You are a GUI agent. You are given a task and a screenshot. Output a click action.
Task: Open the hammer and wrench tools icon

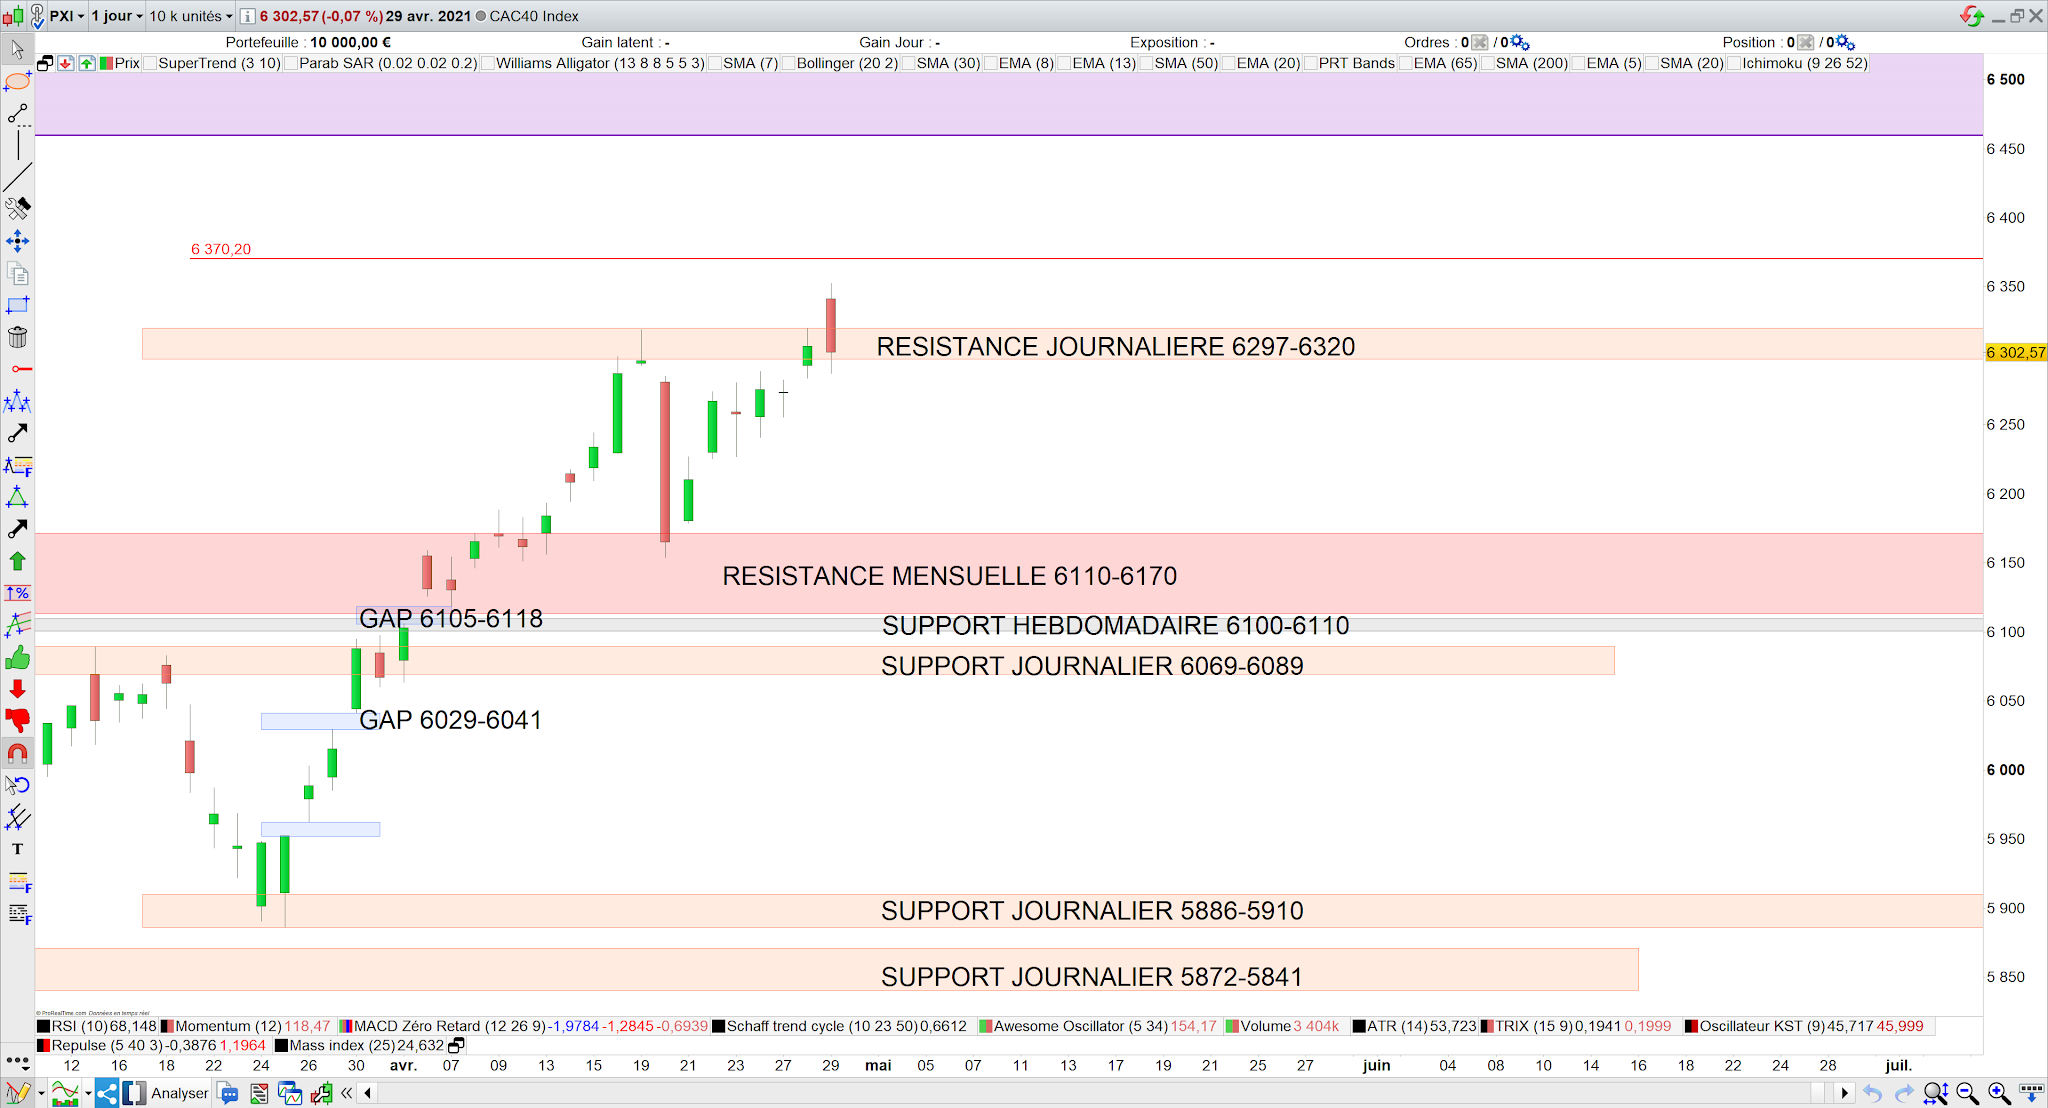click(x=17, y=208)
